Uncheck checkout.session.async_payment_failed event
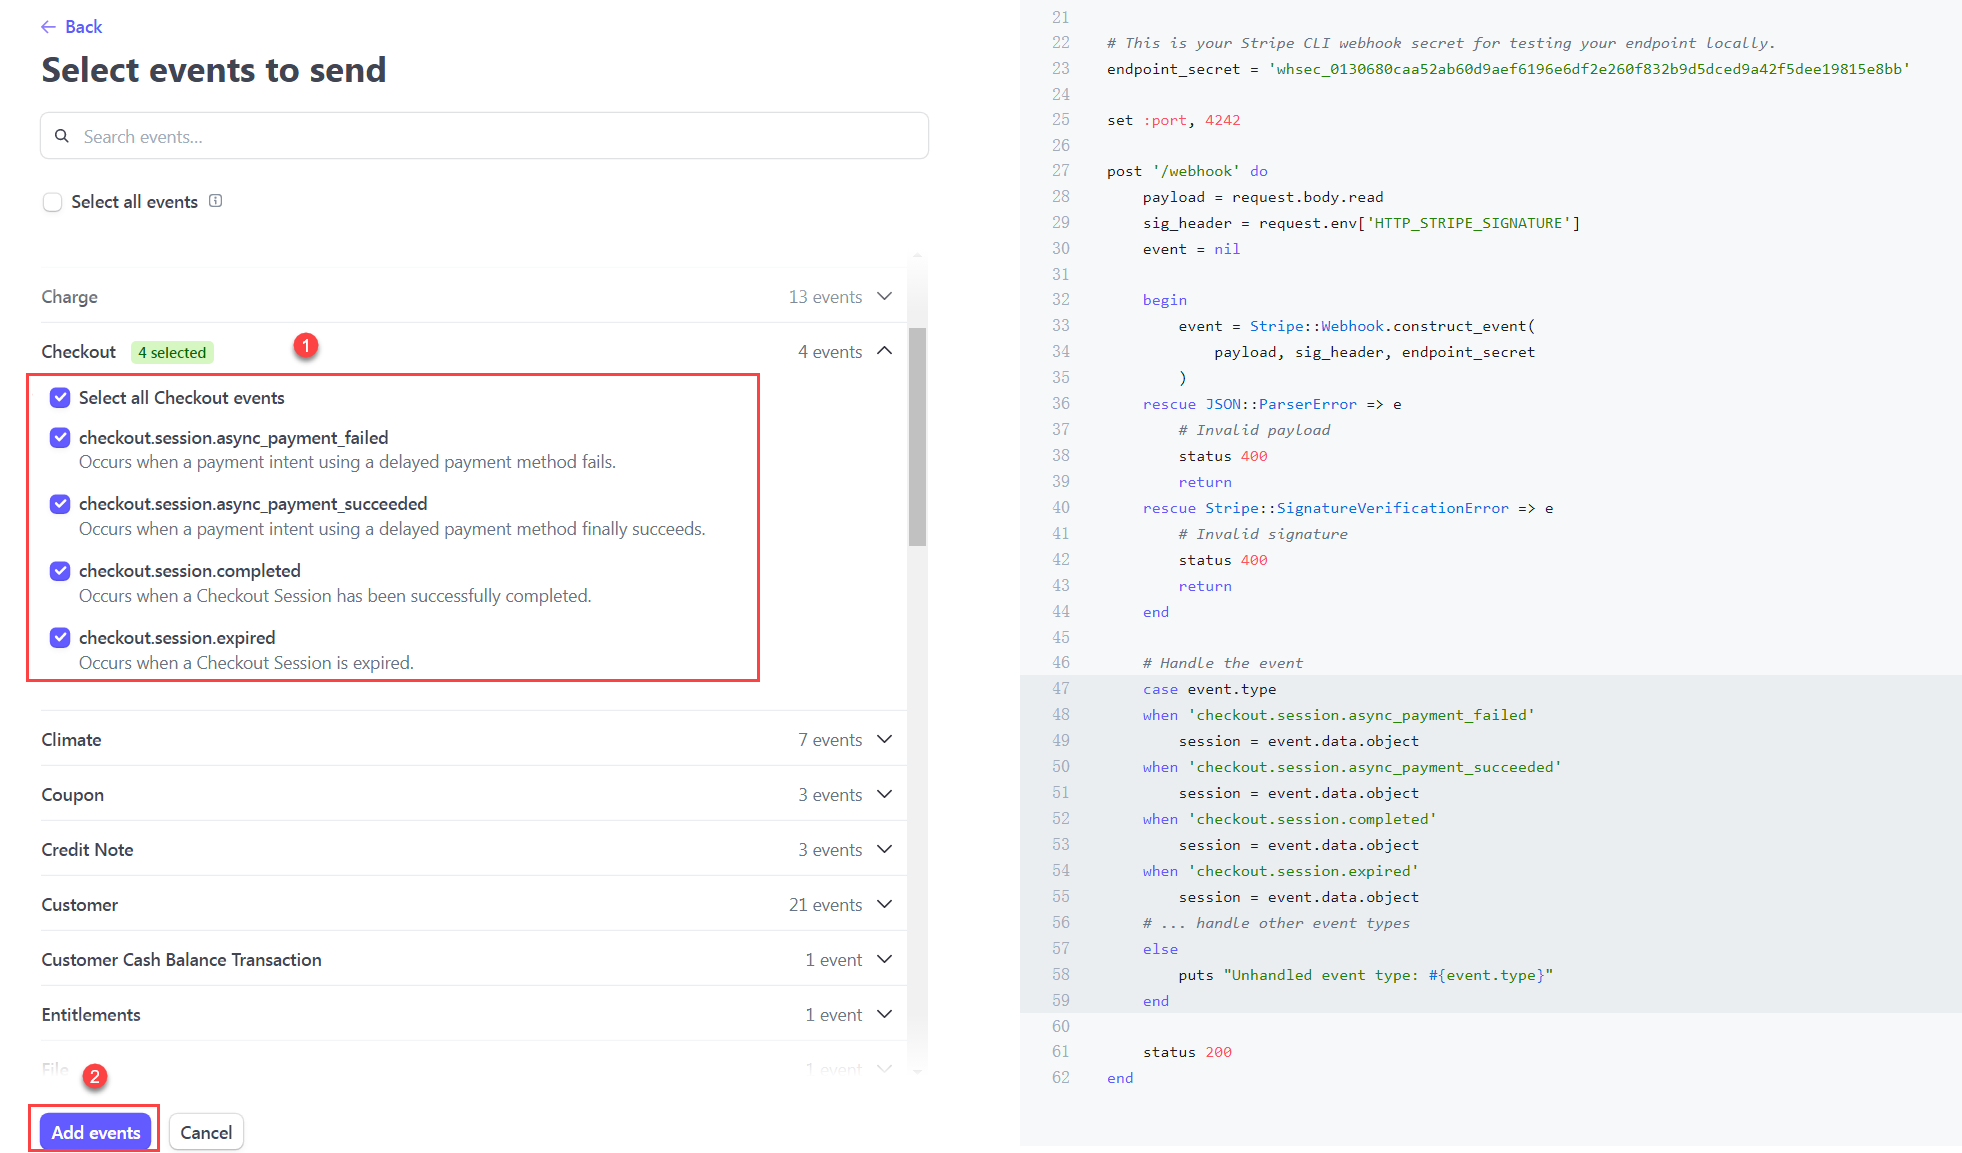 click(60, 438)
